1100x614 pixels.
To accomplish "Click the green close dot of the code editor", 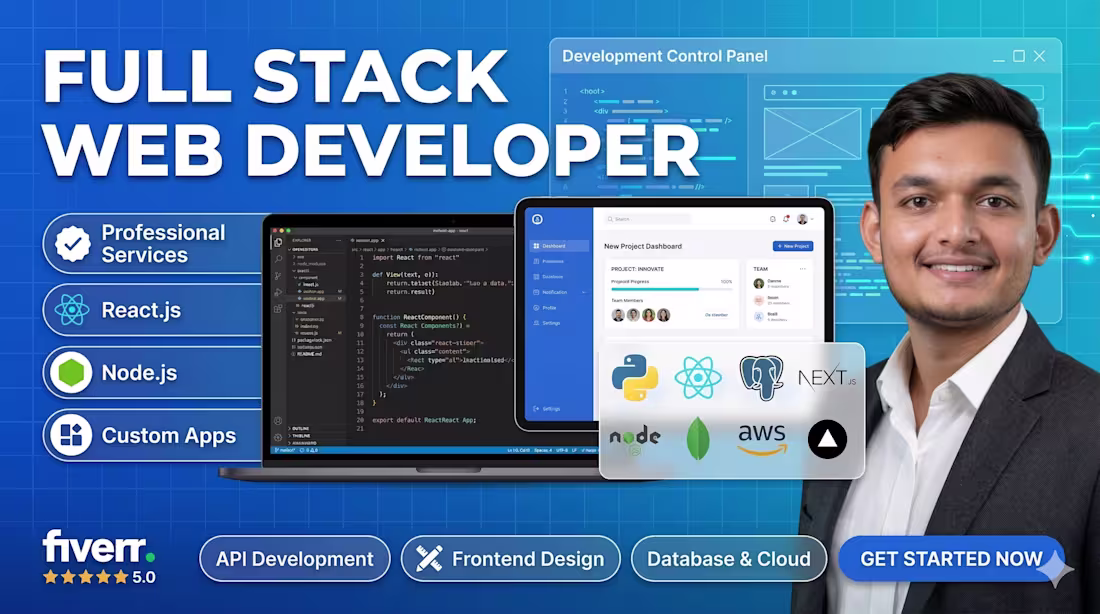I will [288, 230].
